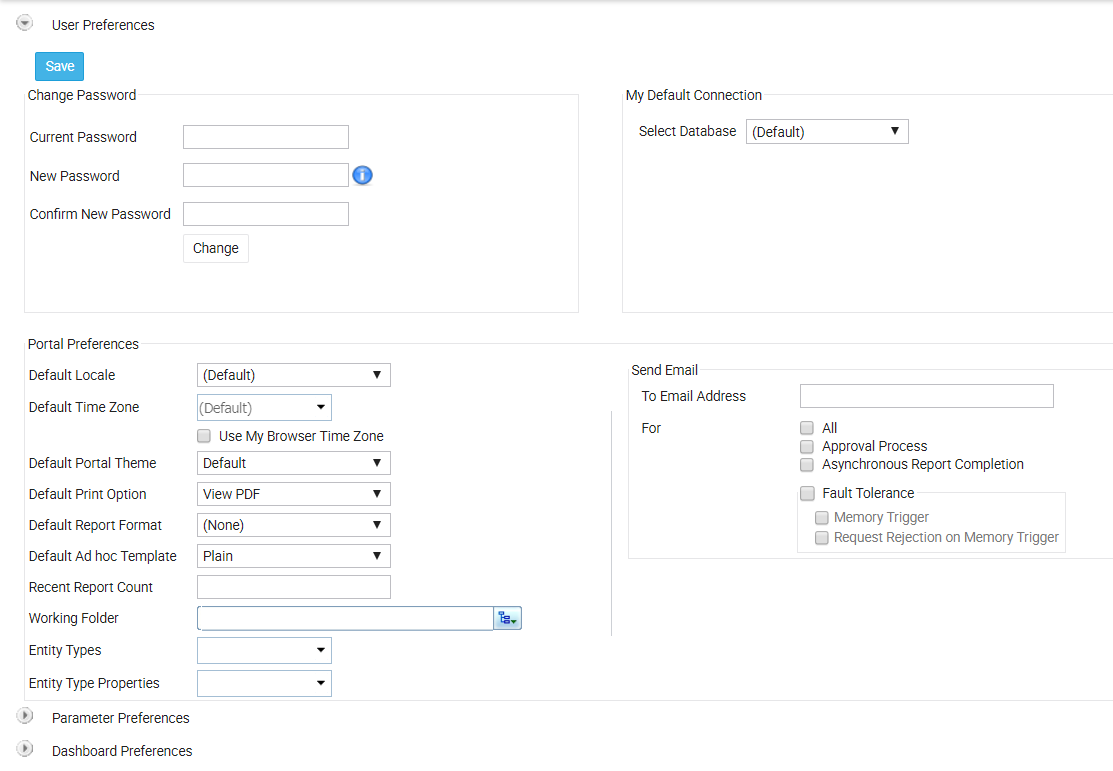Click the Change password button
This screenshot has width=1113, height=771.
(215, 248)
